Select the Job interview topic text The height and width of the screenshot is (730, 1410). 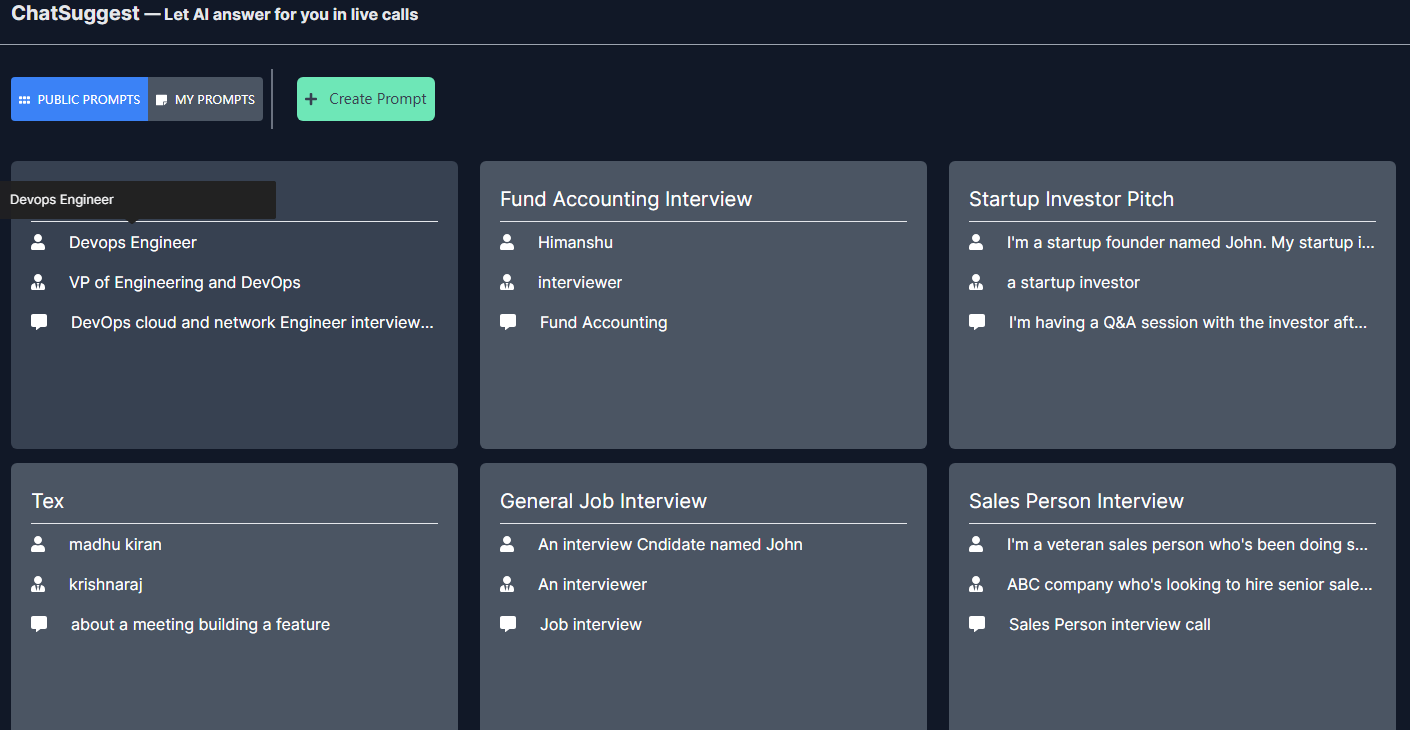click(591, 624)
